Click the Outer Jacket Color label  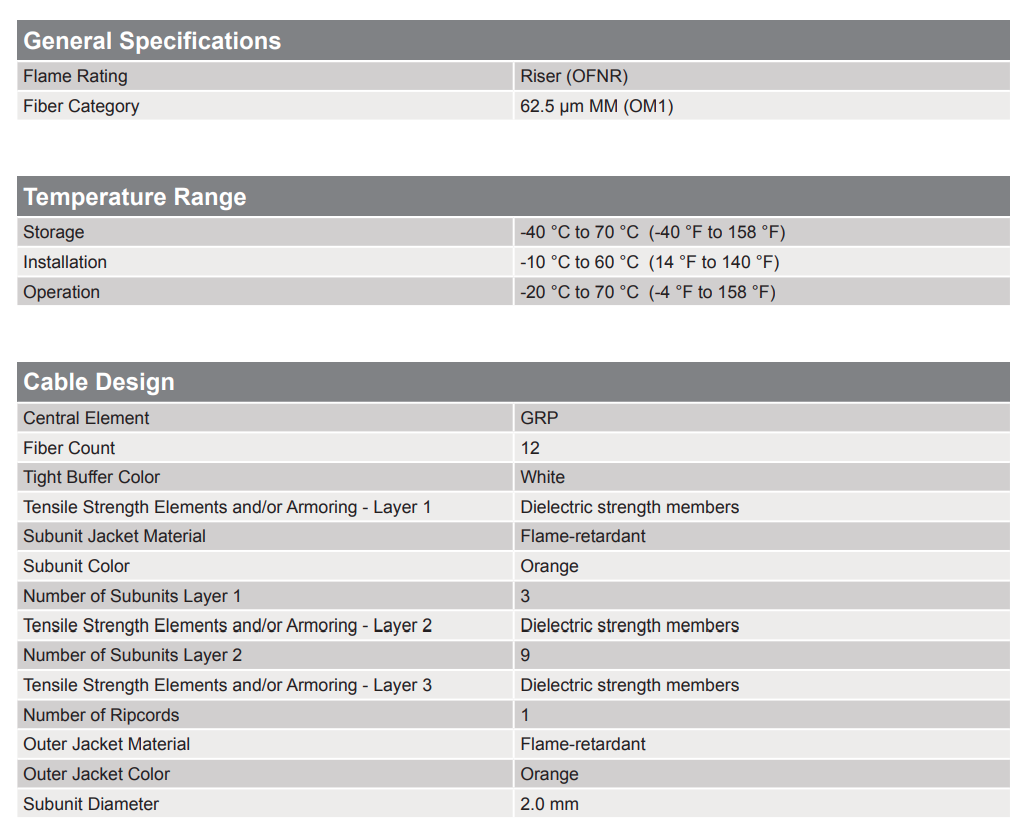[x=96, y=774]
